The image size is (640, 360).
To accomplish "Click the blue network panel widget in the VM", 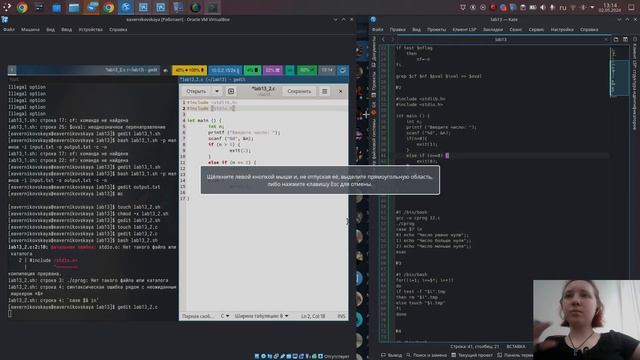I will 225,70.
